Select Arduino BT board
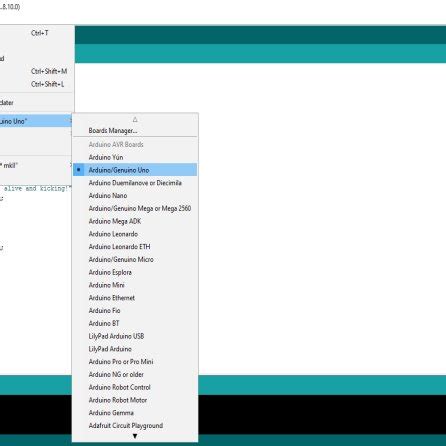 (x=135, y=323)
